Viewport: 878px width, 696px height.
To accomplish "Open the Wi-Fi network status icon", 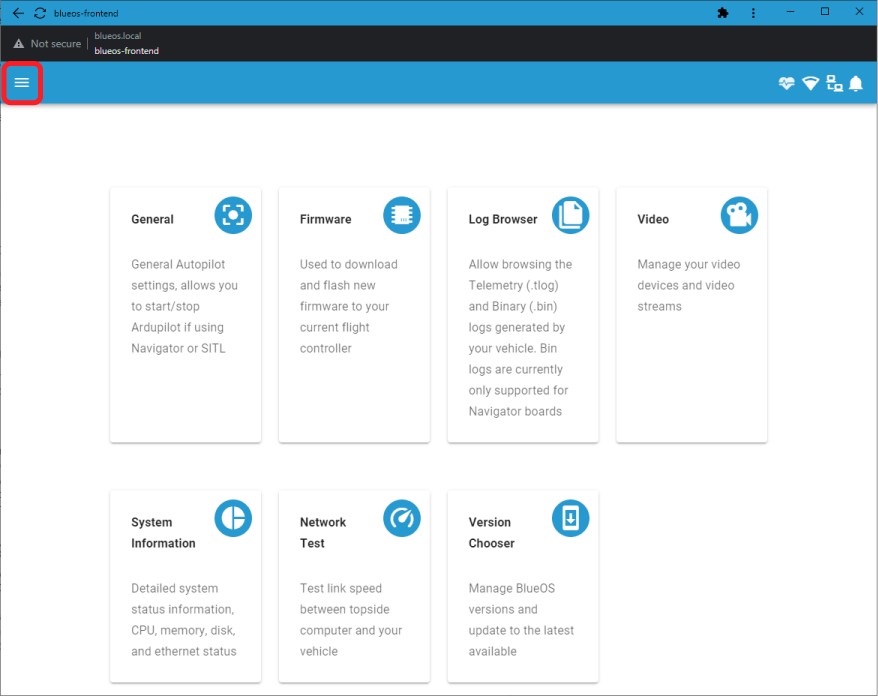I will click(811, 84).
